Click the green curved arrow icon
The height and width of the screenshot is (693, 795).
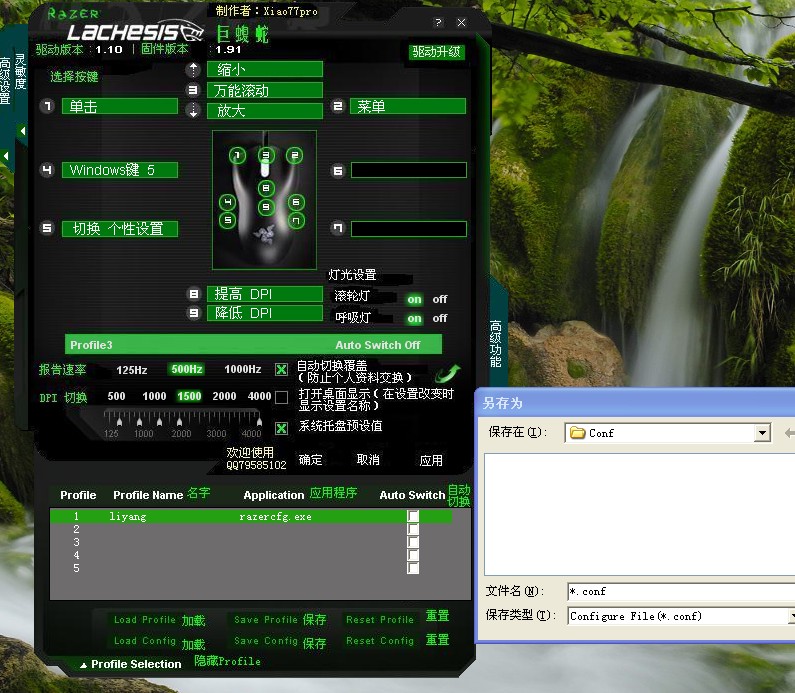tap(447, 374)
